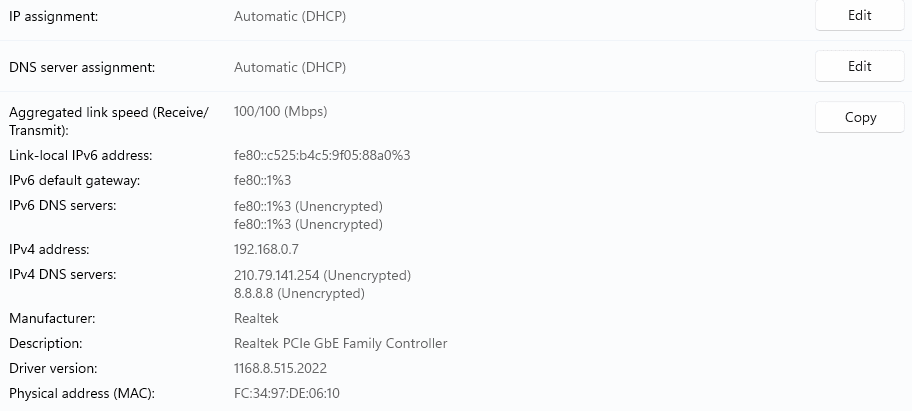Select the IPv4 address 192.168.0.7
This screenshot has height=411, width=912.
266,249
